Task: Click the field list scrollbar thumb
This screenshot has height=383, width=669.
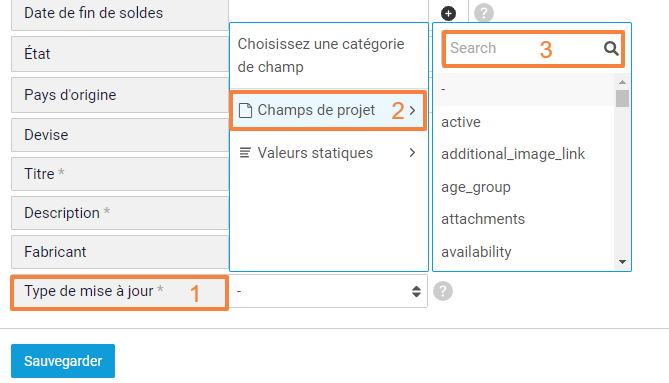Action: coord(622,99)
